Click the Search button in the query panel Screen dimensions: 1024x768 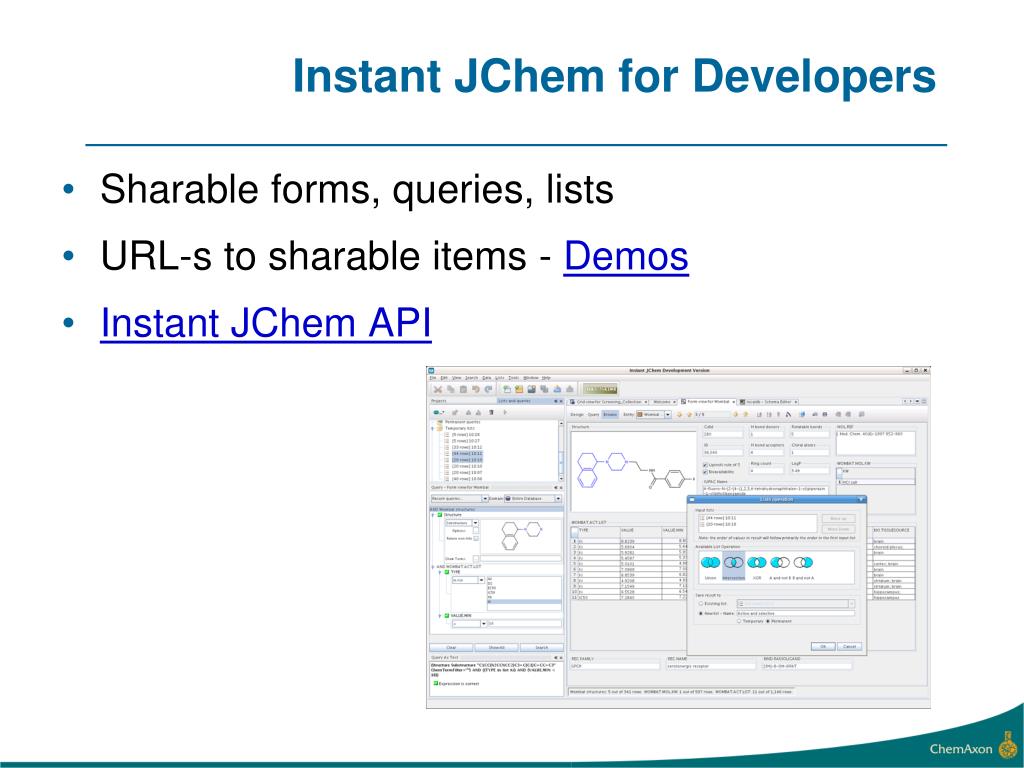542,647
